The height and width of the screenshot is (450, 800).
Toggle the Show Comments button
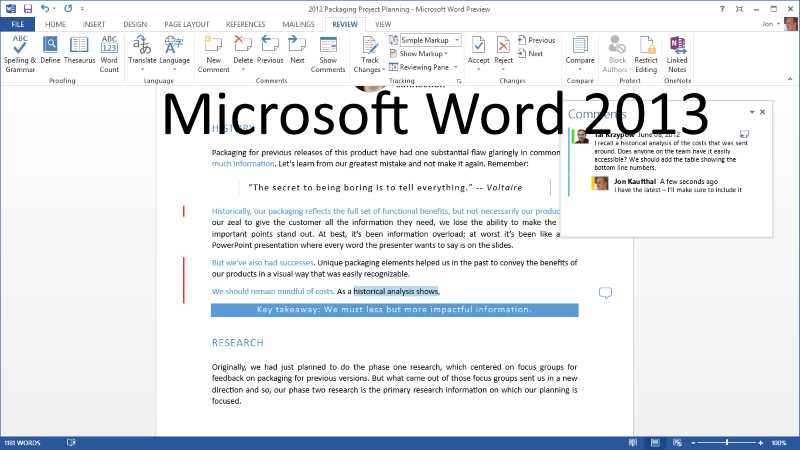[327, 53]
